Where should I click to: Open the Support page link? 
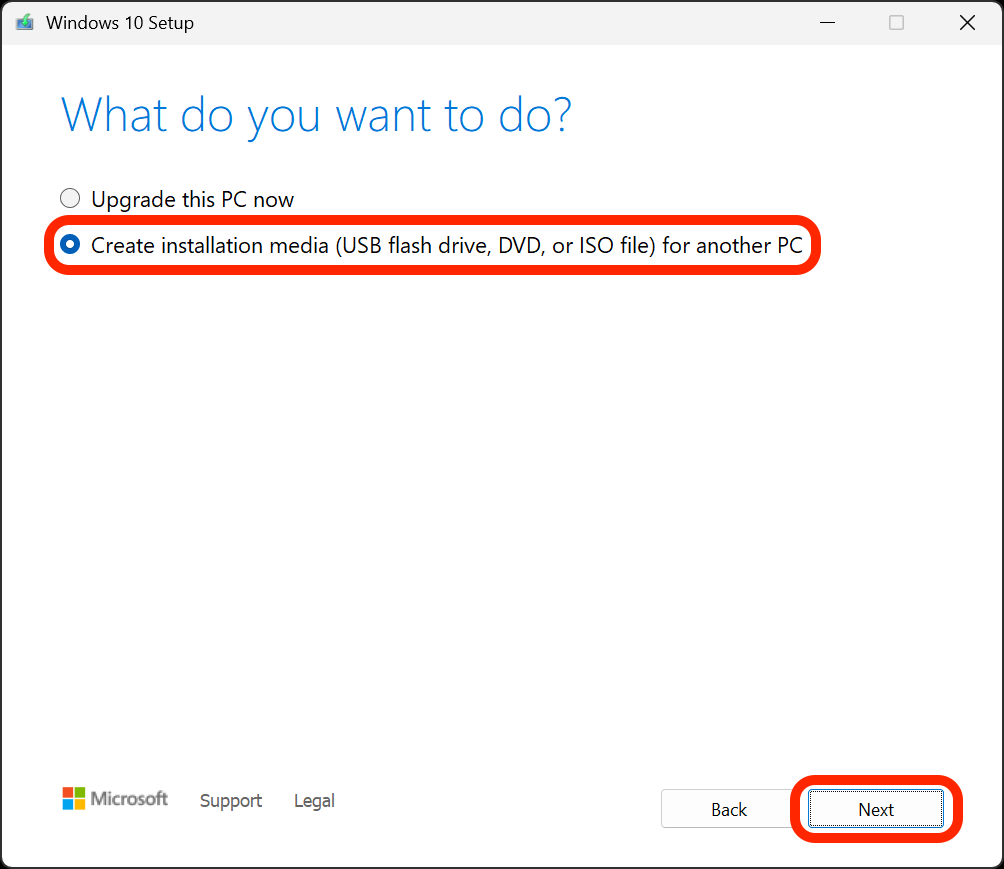tap(231, 801)
